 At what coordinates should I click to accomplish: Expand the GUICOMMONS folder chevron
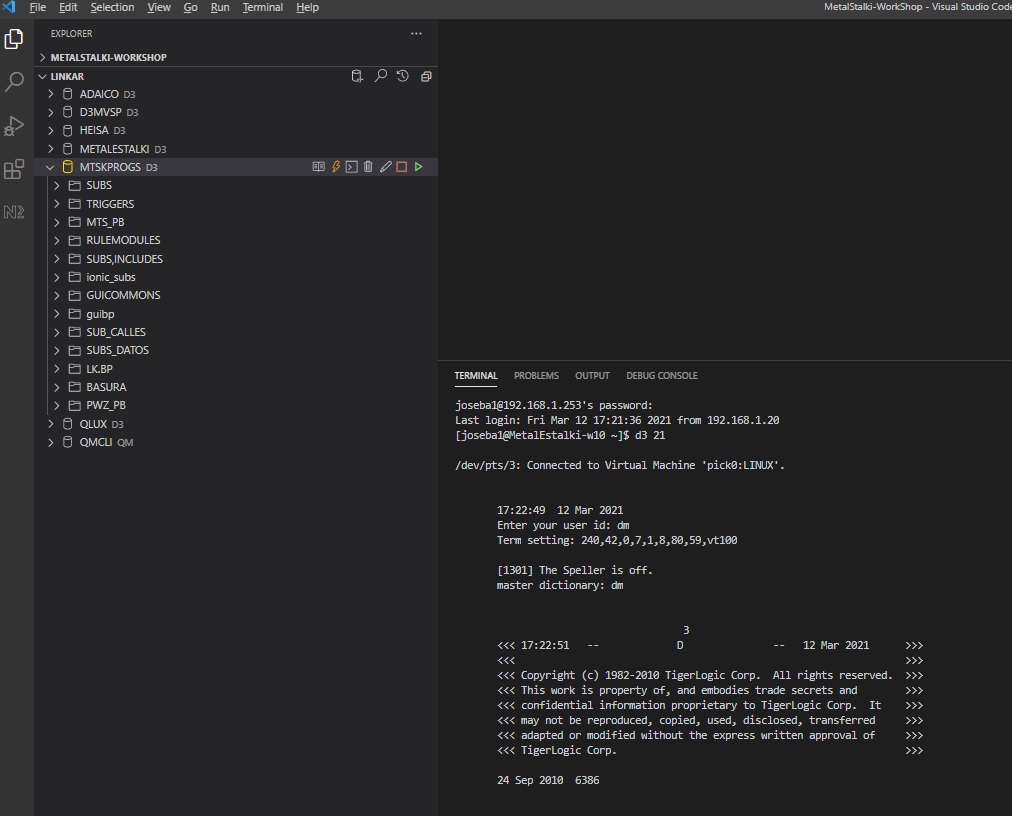[x=57, y=295]
